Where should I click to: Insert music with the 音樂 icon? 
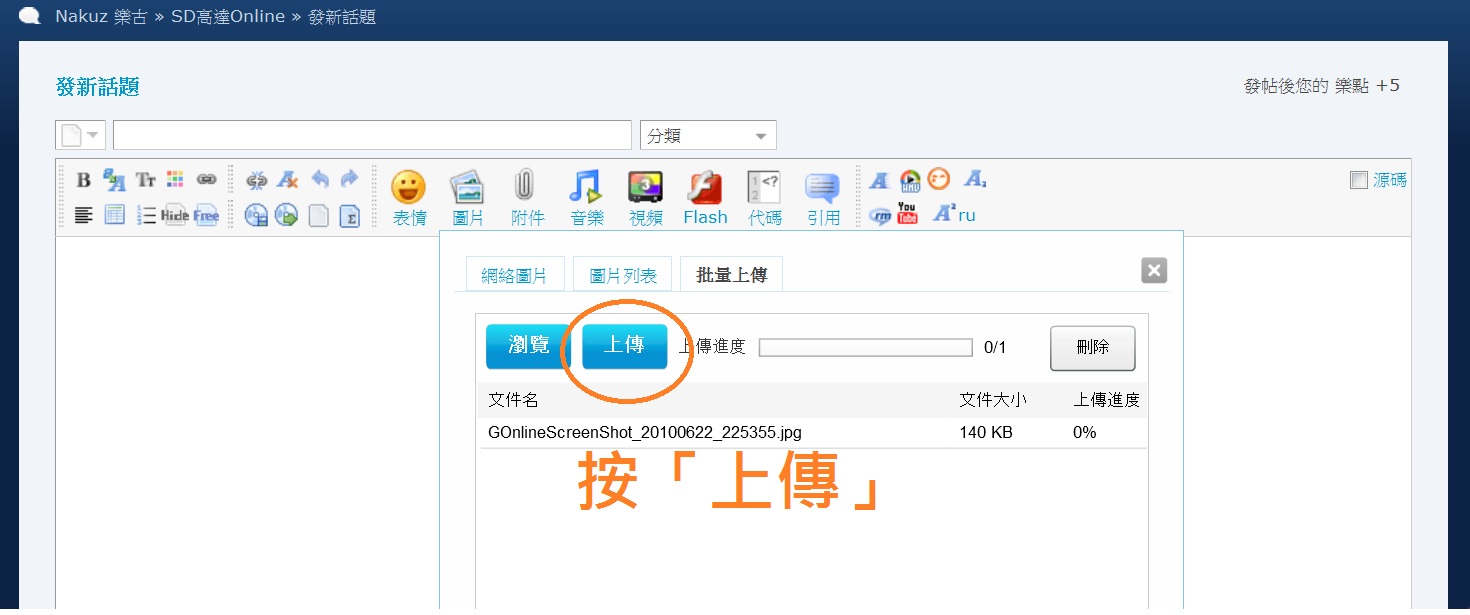click(586, 196)
